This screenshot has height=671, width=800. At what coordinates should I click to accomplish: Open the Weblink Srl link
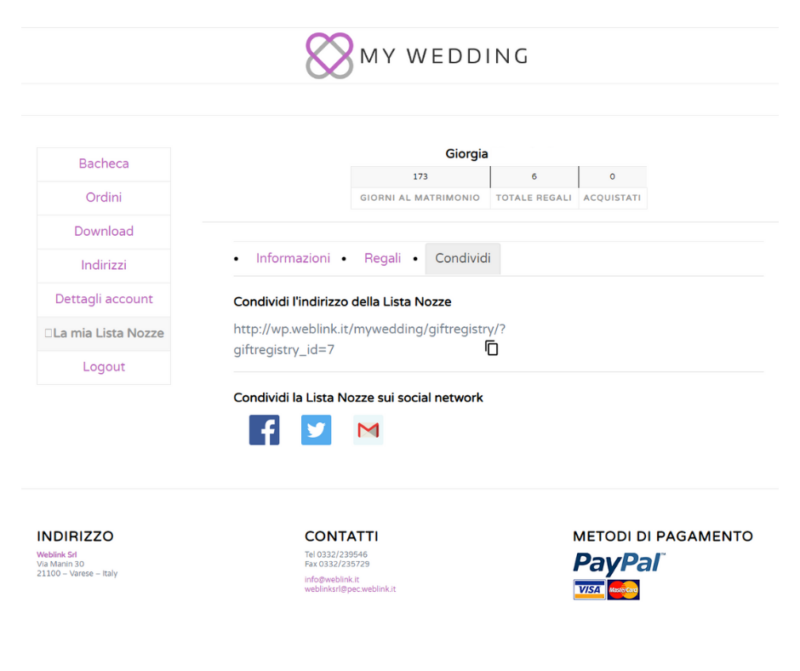click(57, 554)
